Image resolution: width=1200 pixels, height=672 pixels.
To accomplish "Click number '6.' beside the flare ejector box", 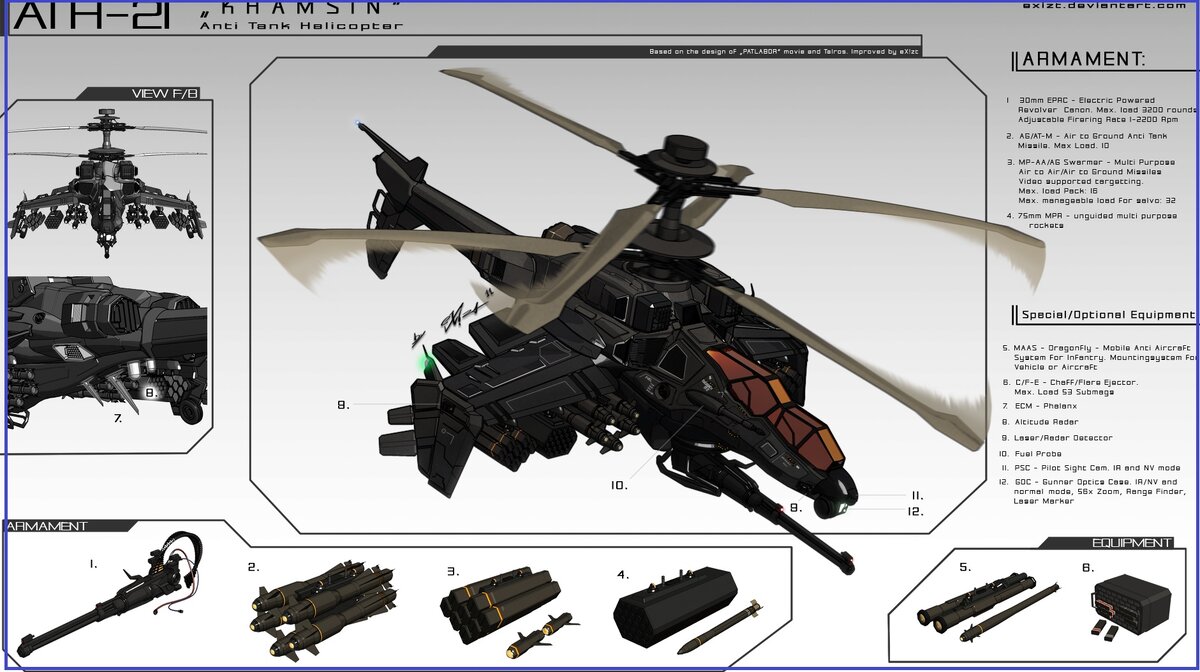I will [1088, 567].
